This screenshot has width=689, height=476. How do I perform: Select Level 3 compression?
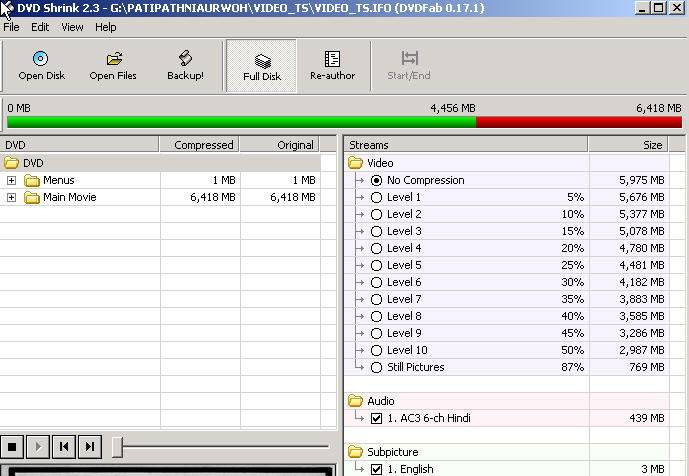(376, 232)
